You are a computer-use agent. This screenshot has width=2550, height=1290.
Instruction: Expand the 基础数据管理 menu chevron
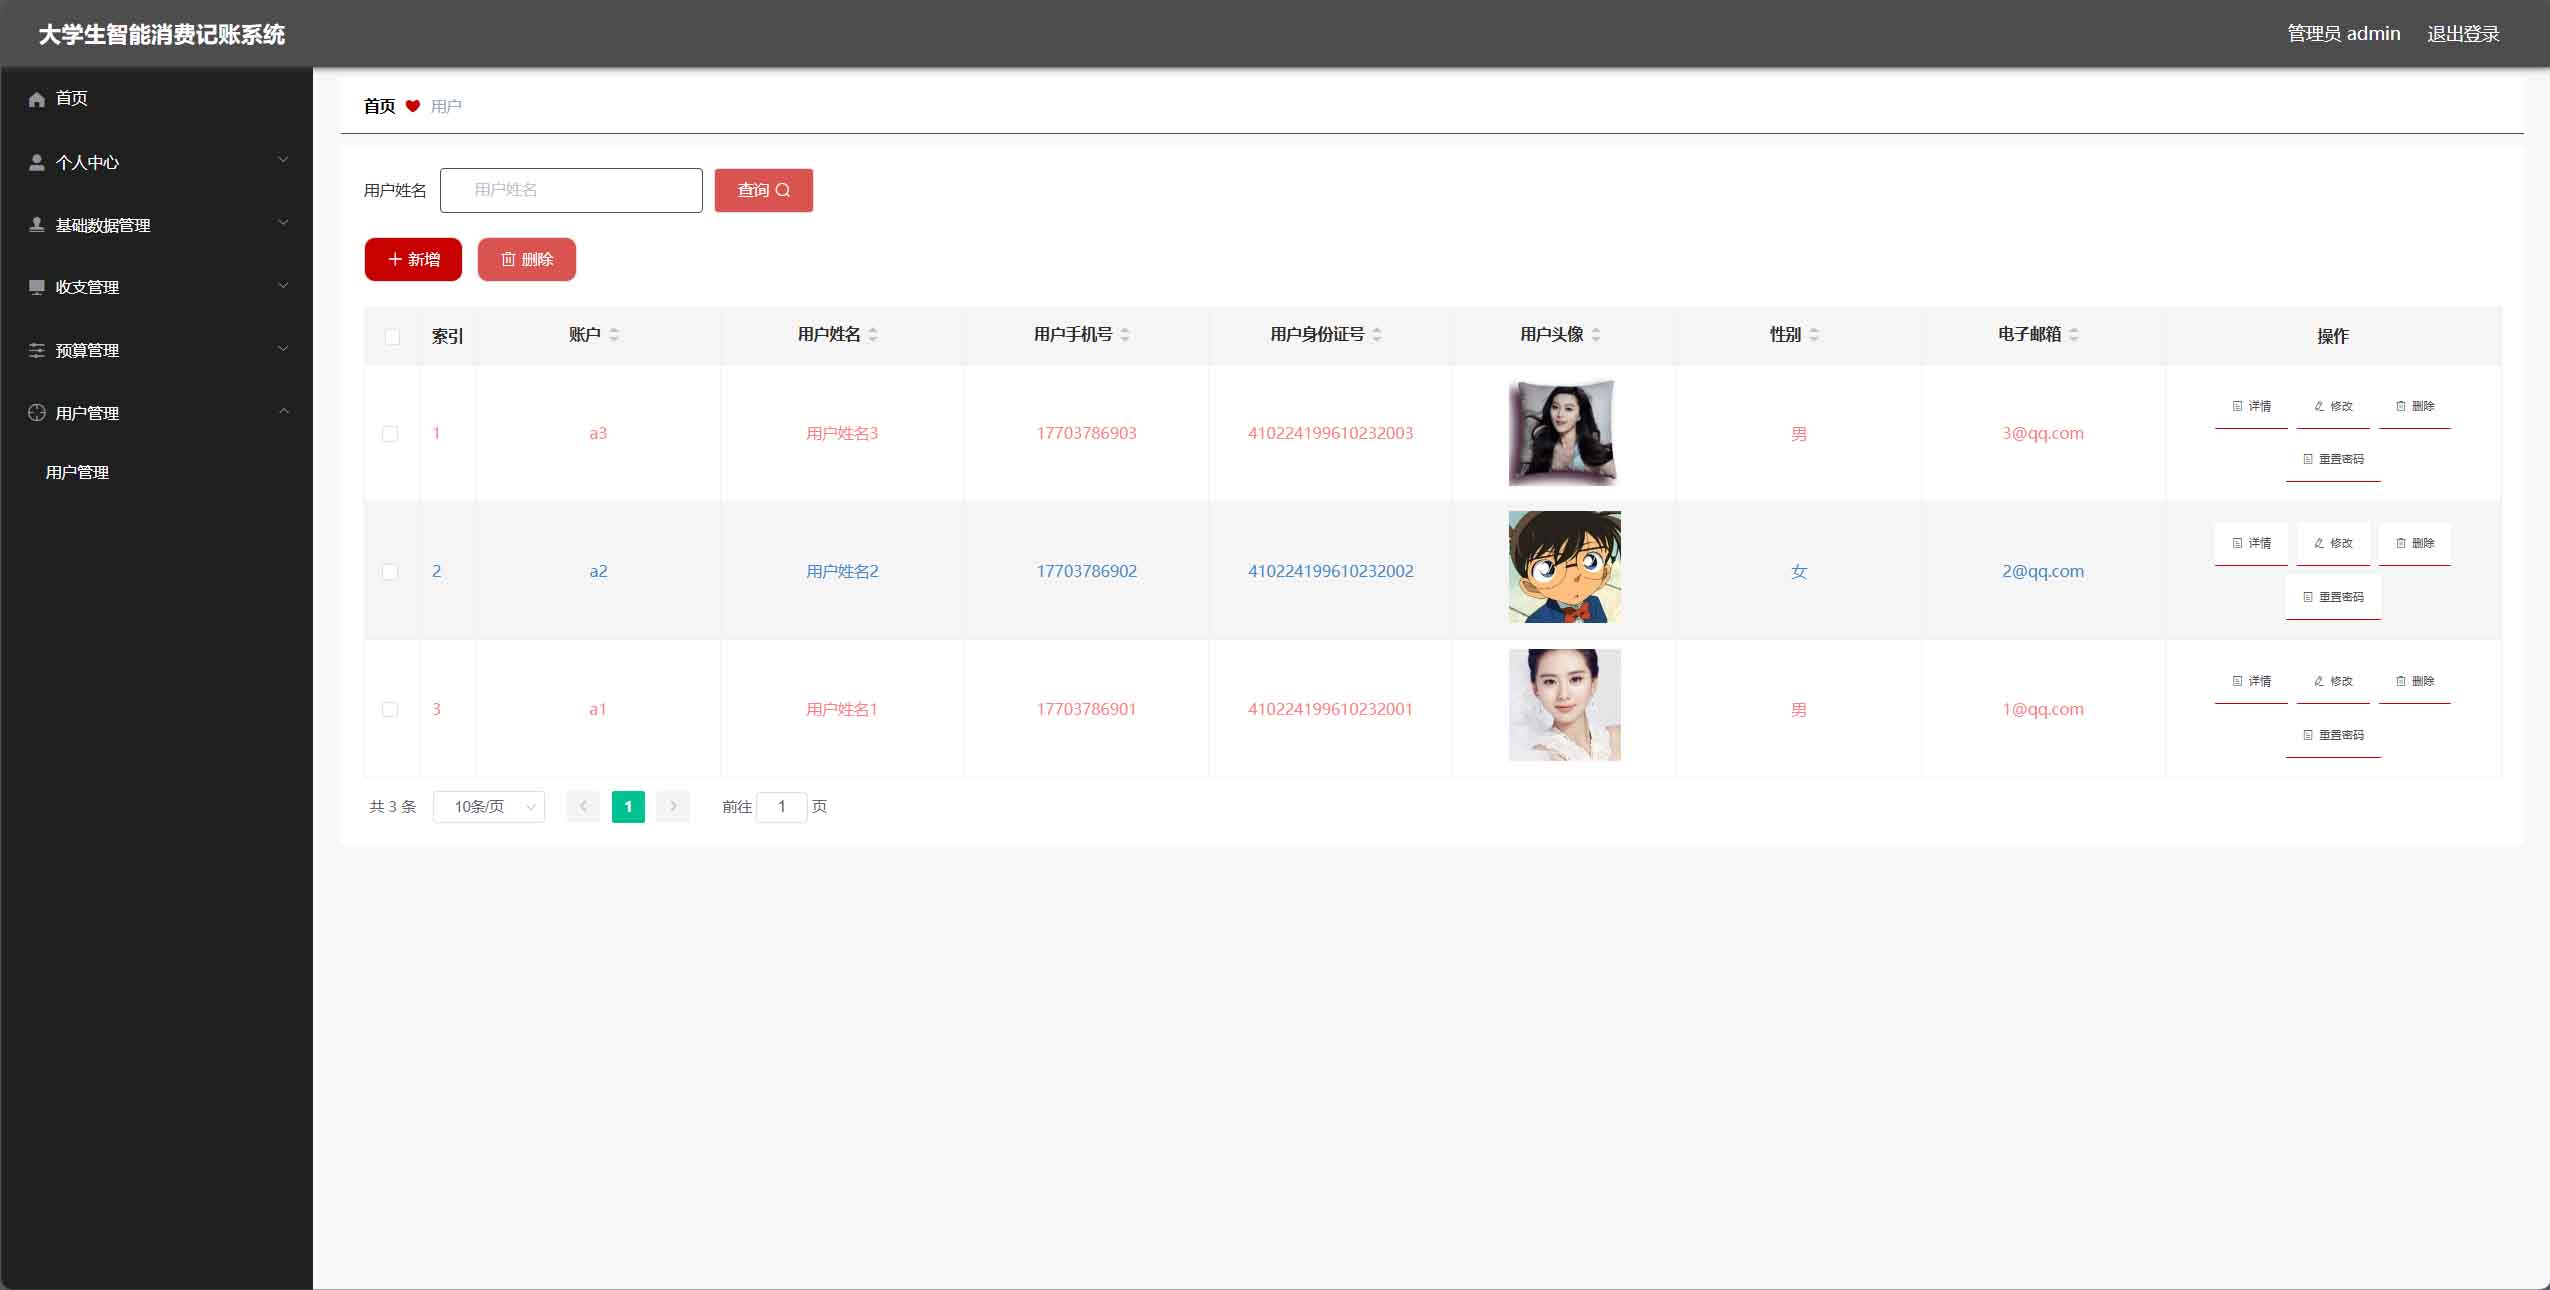click(x=283, y=223)
